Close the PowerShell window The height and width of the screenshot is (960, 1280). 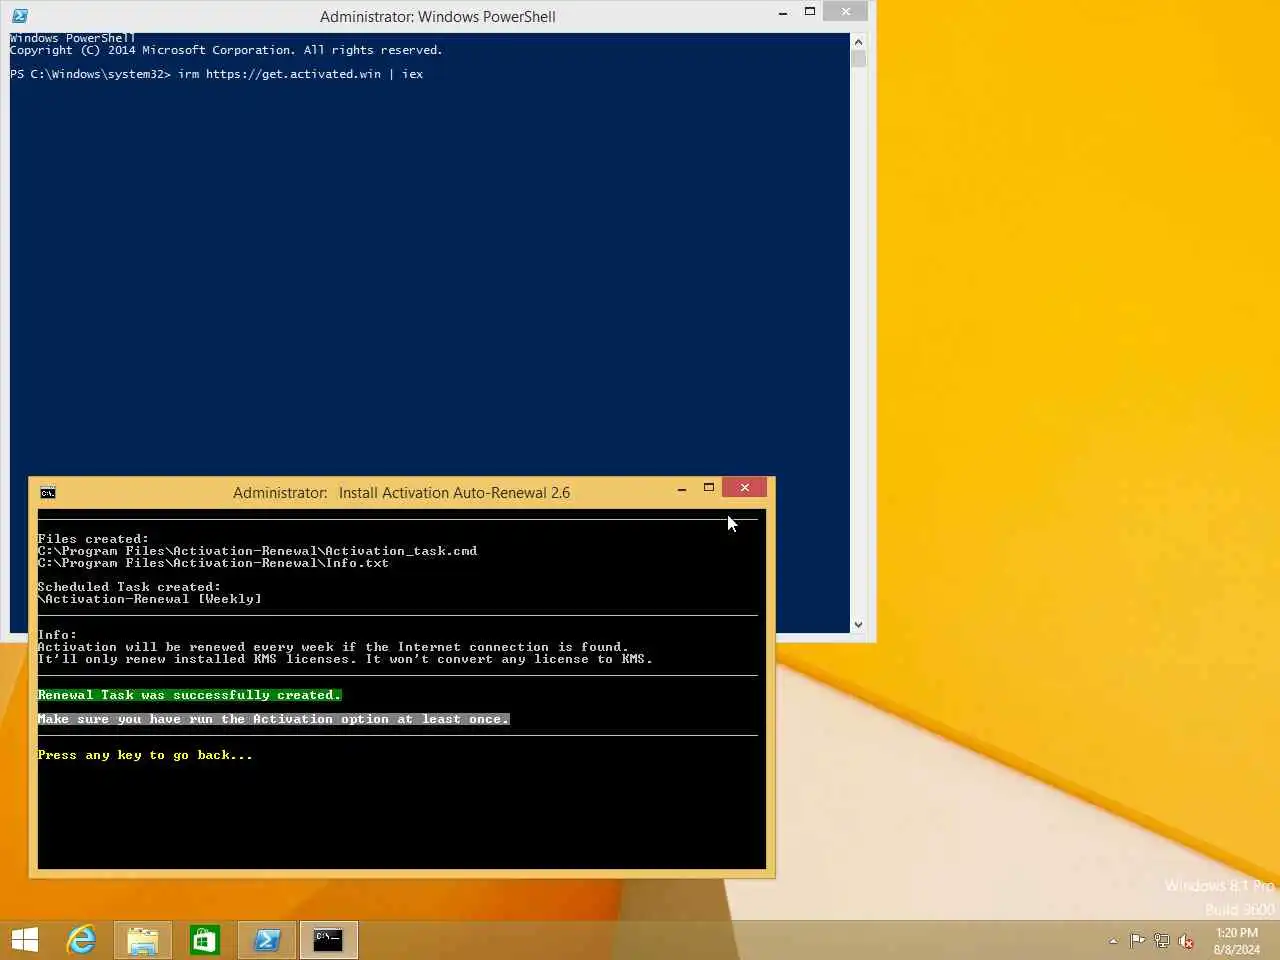click(x=846, y=11)
